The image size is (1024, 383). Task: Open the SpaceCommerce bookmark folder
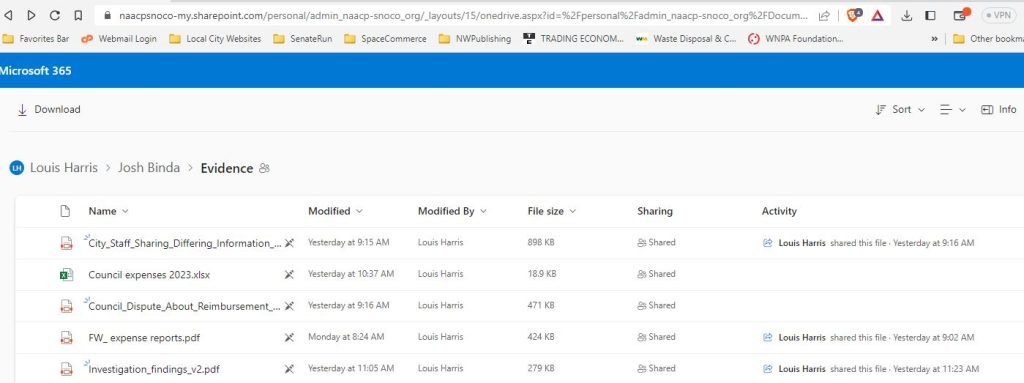(385, 39)
